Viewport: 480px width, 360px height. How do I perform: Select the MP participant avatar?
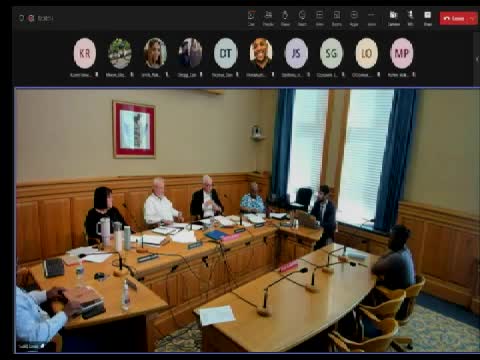click(402, 53)
